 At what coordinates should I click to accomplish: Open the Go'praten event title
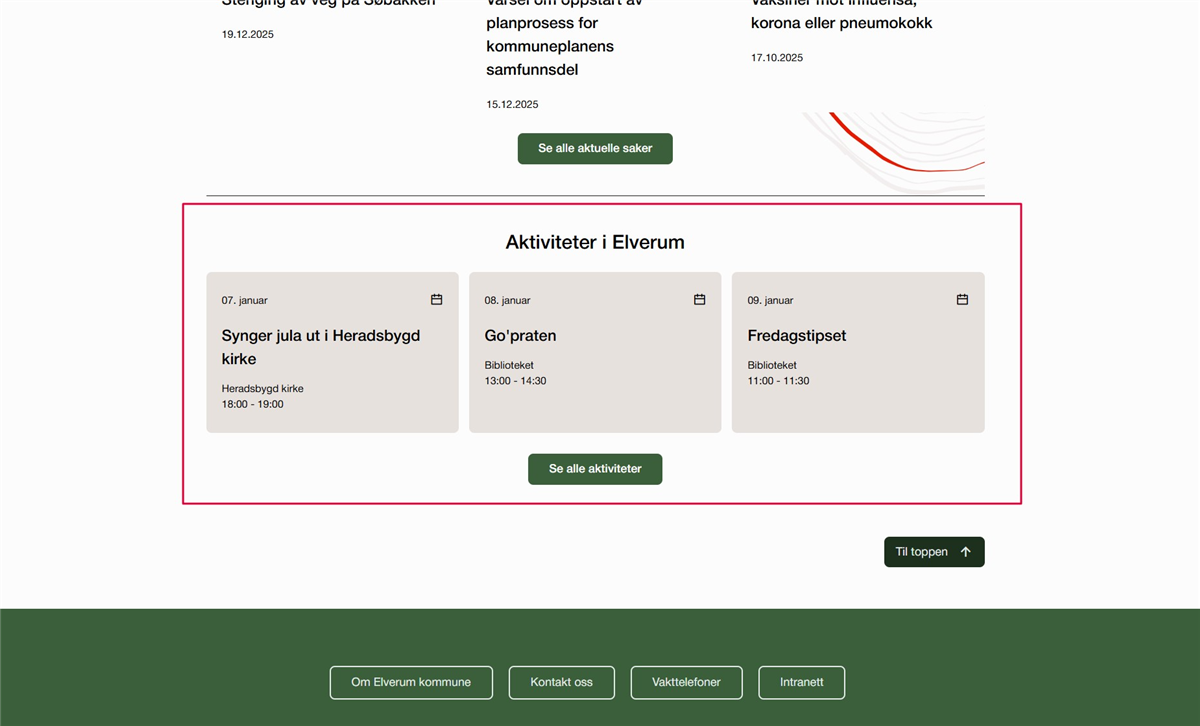tap(520, 336)
